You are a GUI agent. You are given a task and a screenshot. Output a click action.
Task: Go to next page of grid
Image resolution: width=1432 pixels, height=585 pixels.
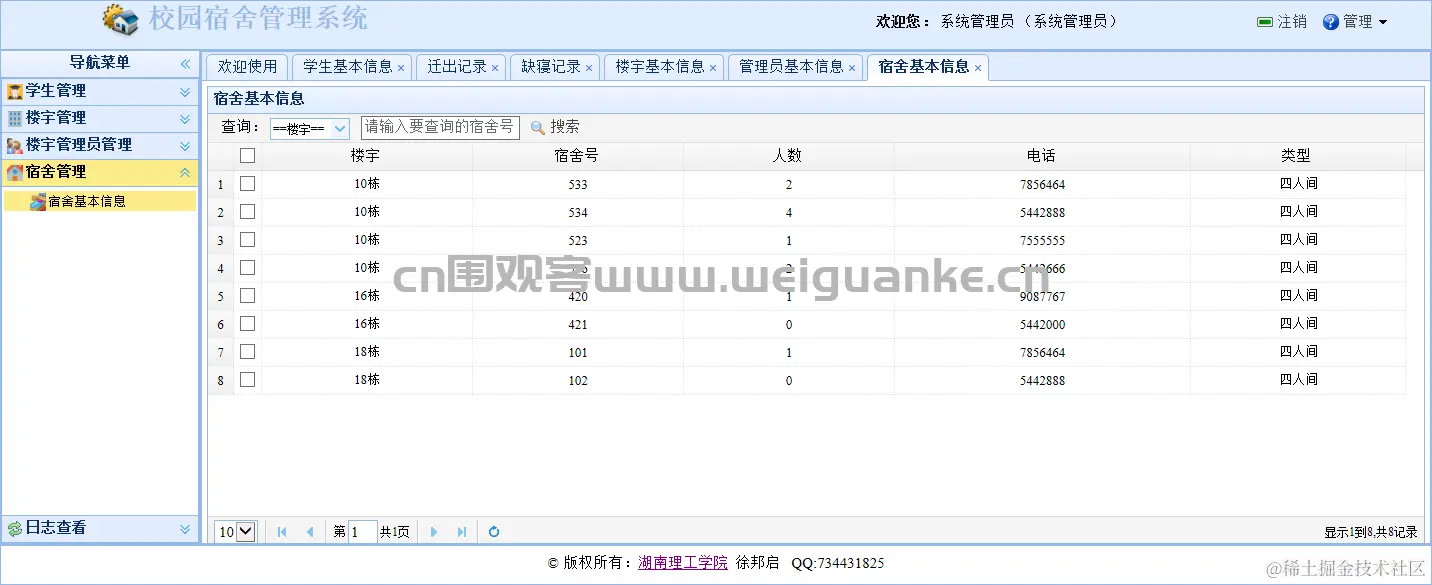(x=434, y=532)
